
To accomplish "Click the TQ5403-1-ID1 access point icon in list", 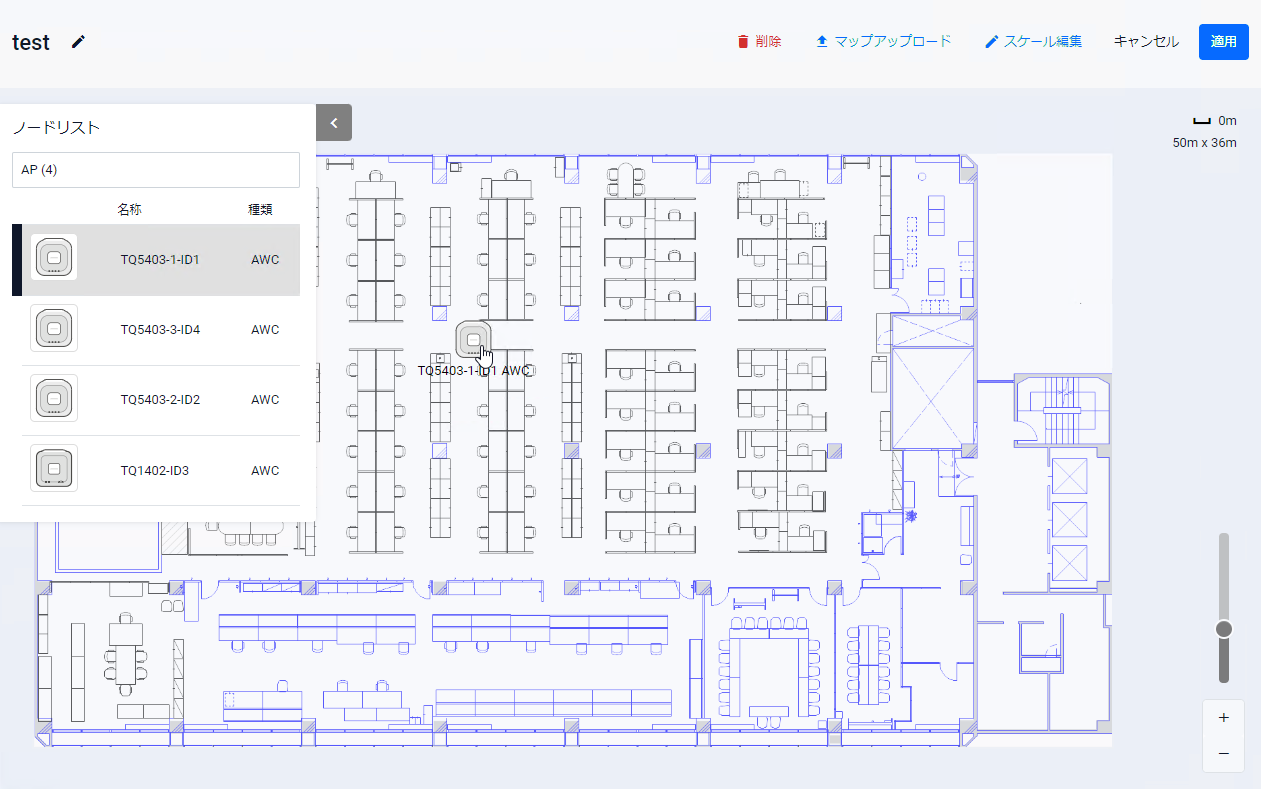I will click(54, 259).
